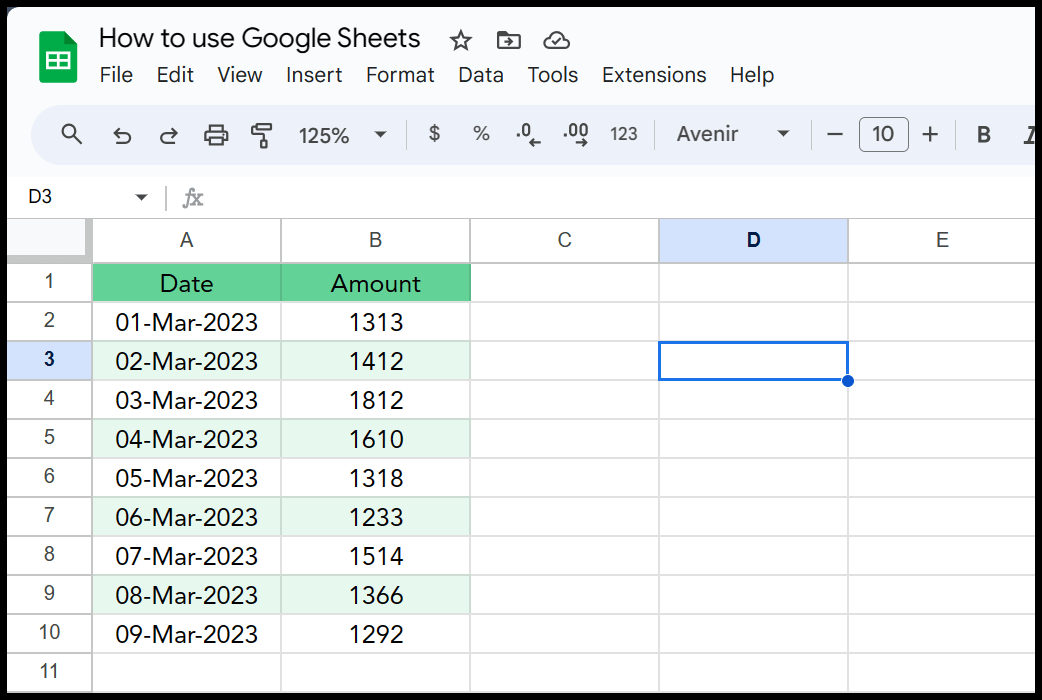Open the Google Sheets home icon
The height and width of the screenshot is (700, 1042).
coord(58,57)
